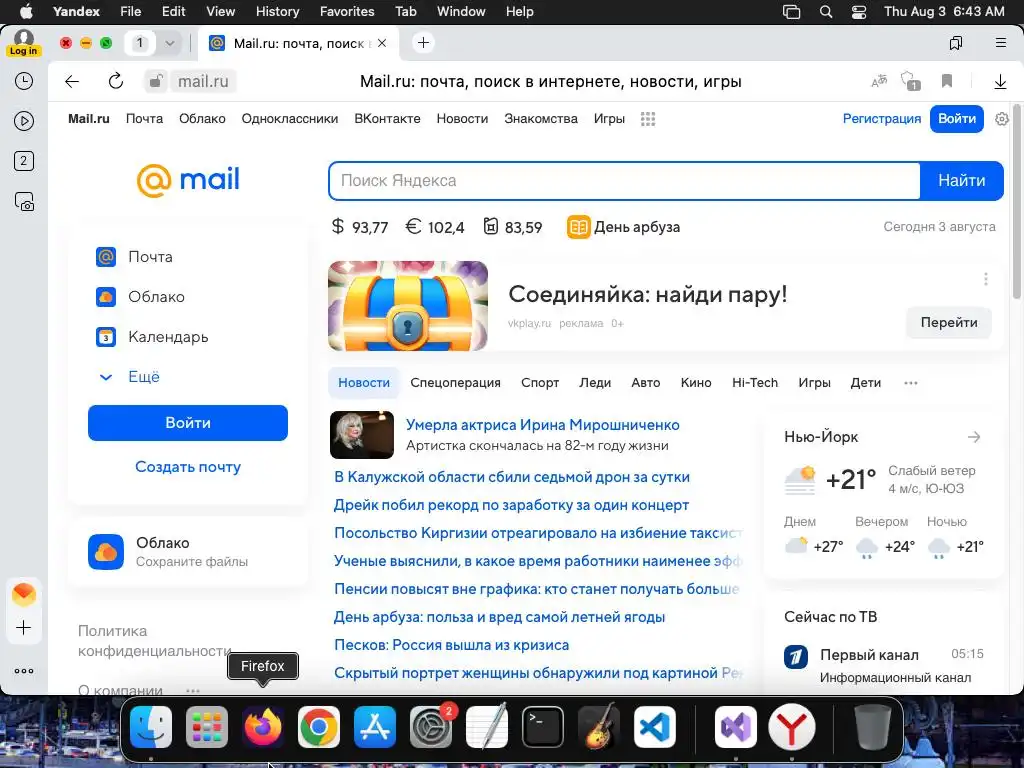Viewport: 1024px width, 768px height.
Task: Expand footer links ellipsis next to О компании
Action: tap(192, 690)
